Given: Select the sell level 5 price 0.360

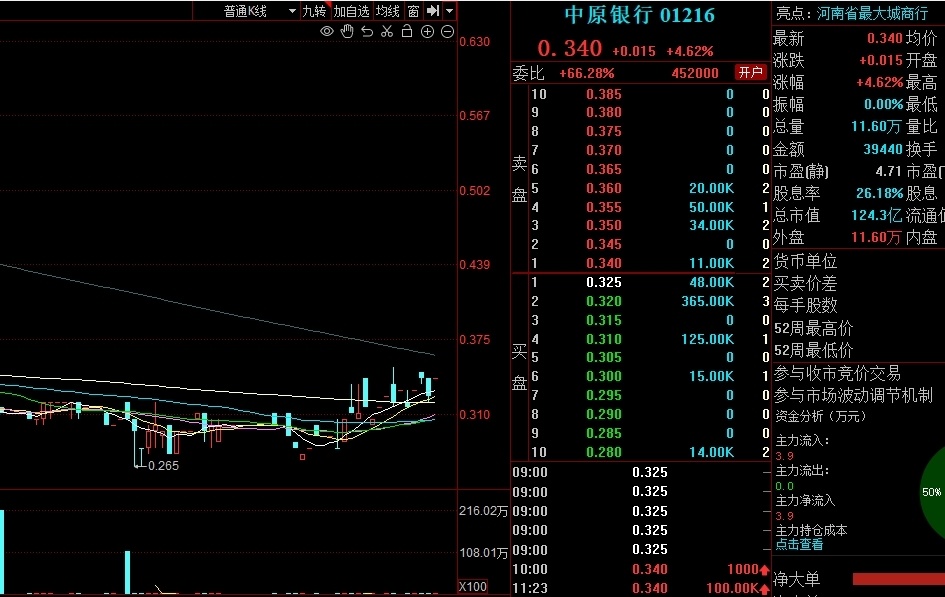Looking at the screenshot, I should (x=603, y=188).
